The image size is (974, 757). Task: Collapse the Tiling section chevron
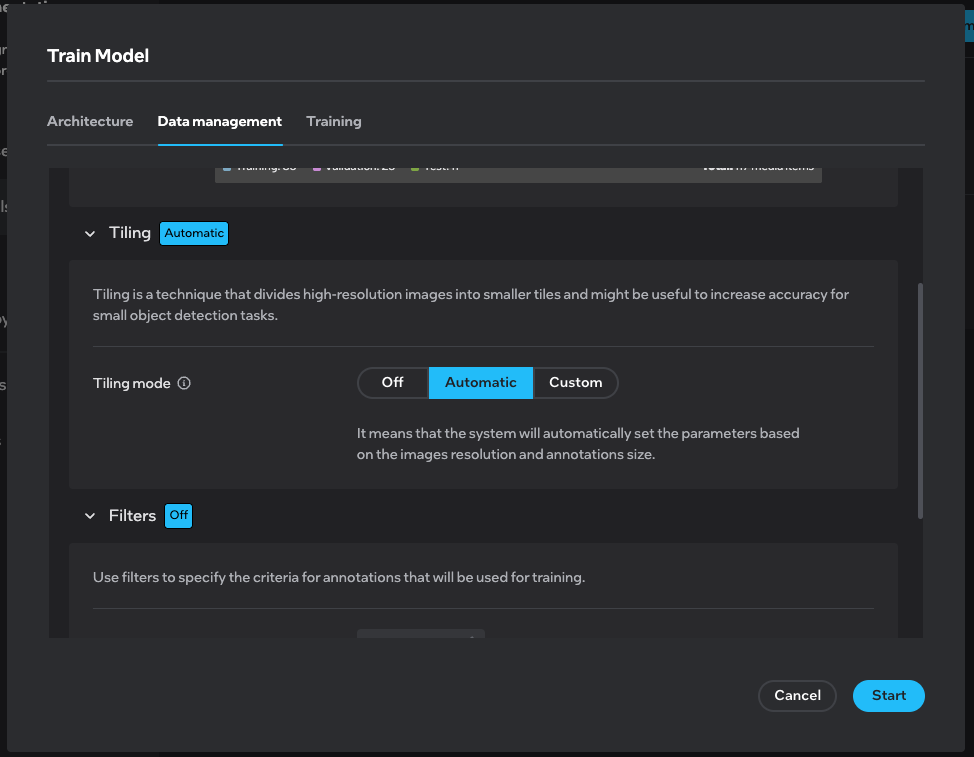click(x=90, y=234)
